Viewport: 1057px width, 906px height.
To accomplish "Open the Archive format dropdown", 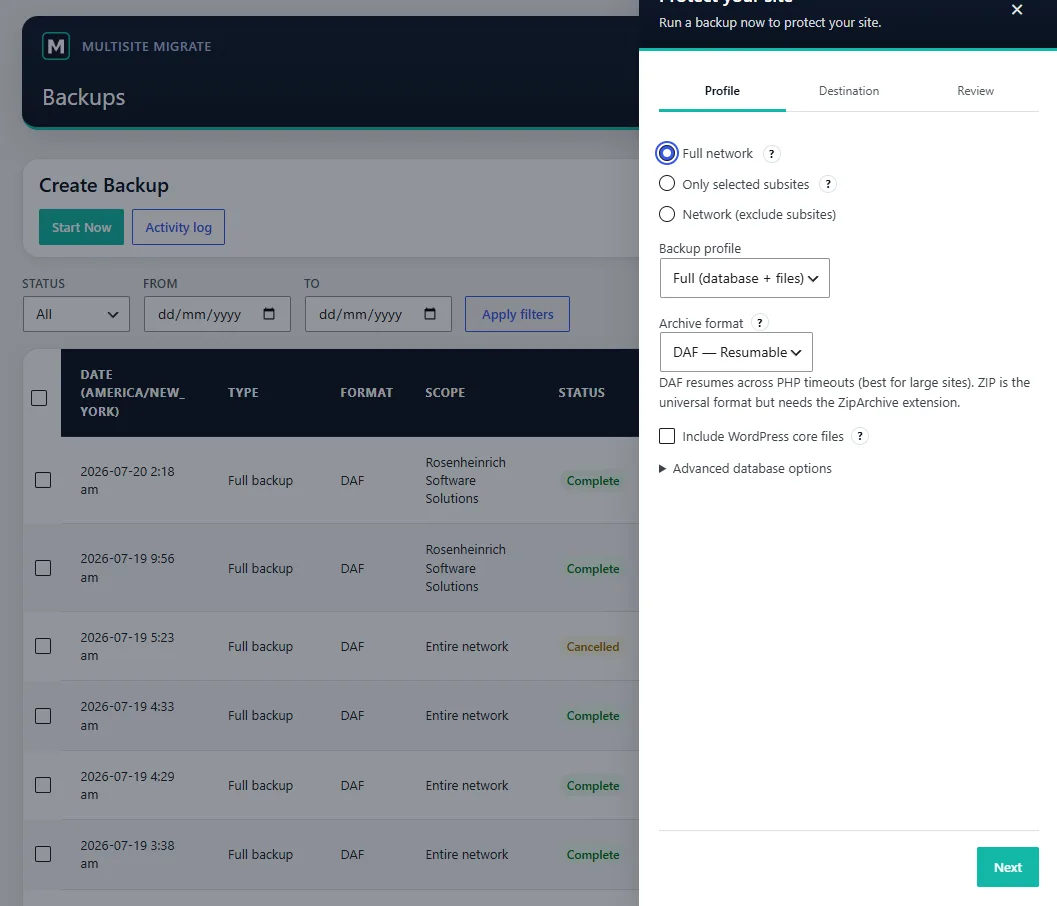I will 736,352.
